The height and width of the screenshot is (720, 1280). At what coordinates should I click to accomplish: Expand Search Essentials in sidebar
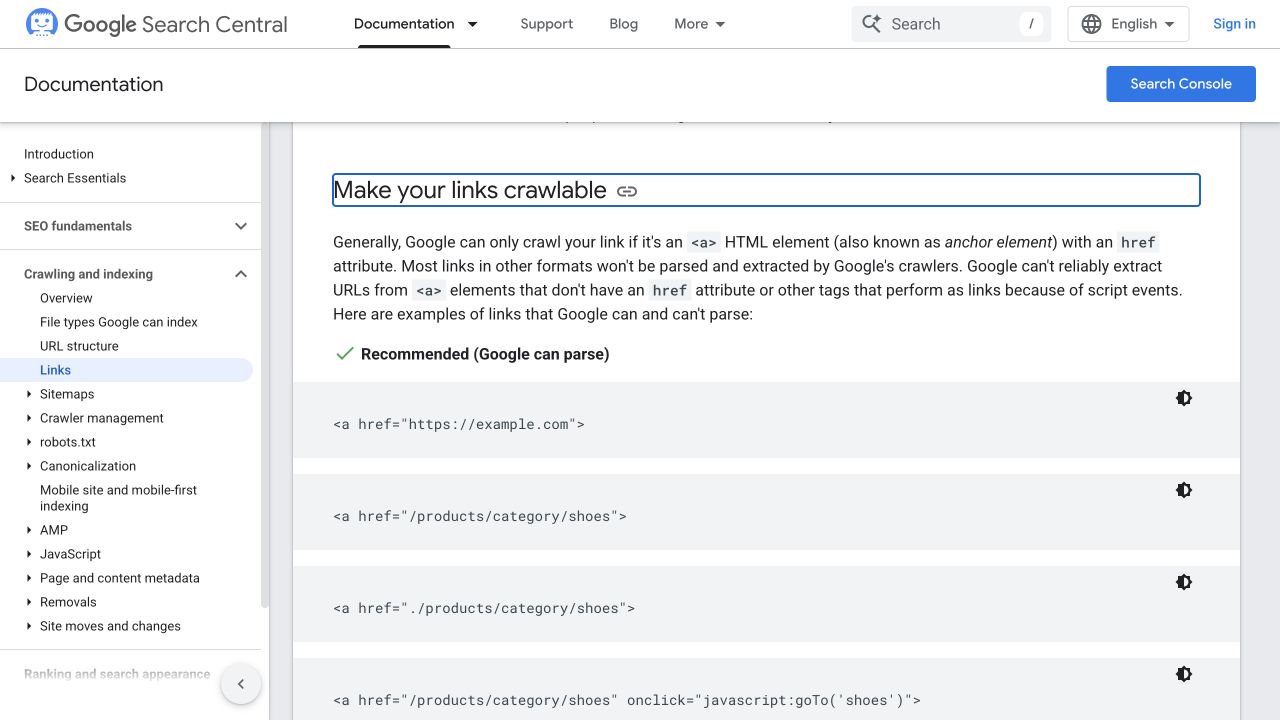coord(13,178)
